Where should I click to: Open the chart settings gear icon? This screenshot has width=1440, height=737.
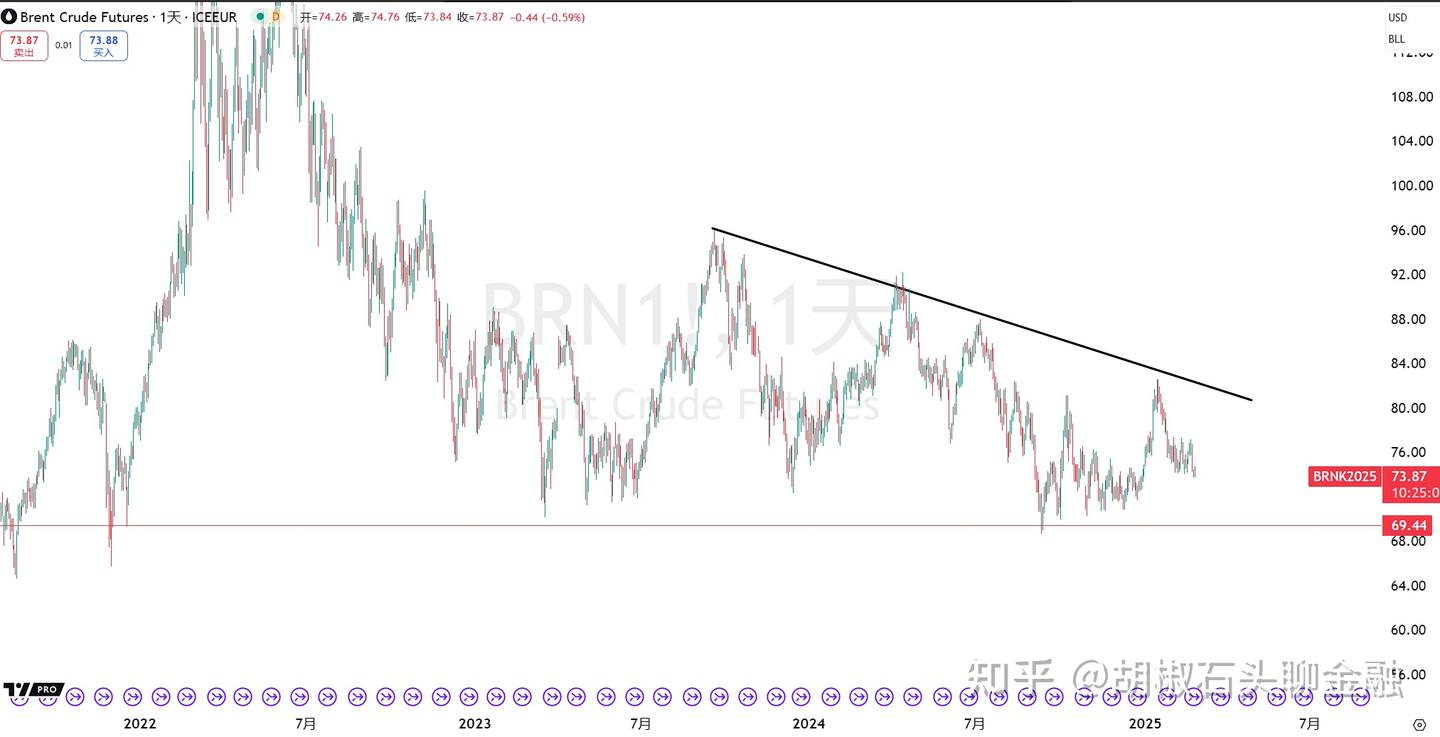tap(1418, 723)
